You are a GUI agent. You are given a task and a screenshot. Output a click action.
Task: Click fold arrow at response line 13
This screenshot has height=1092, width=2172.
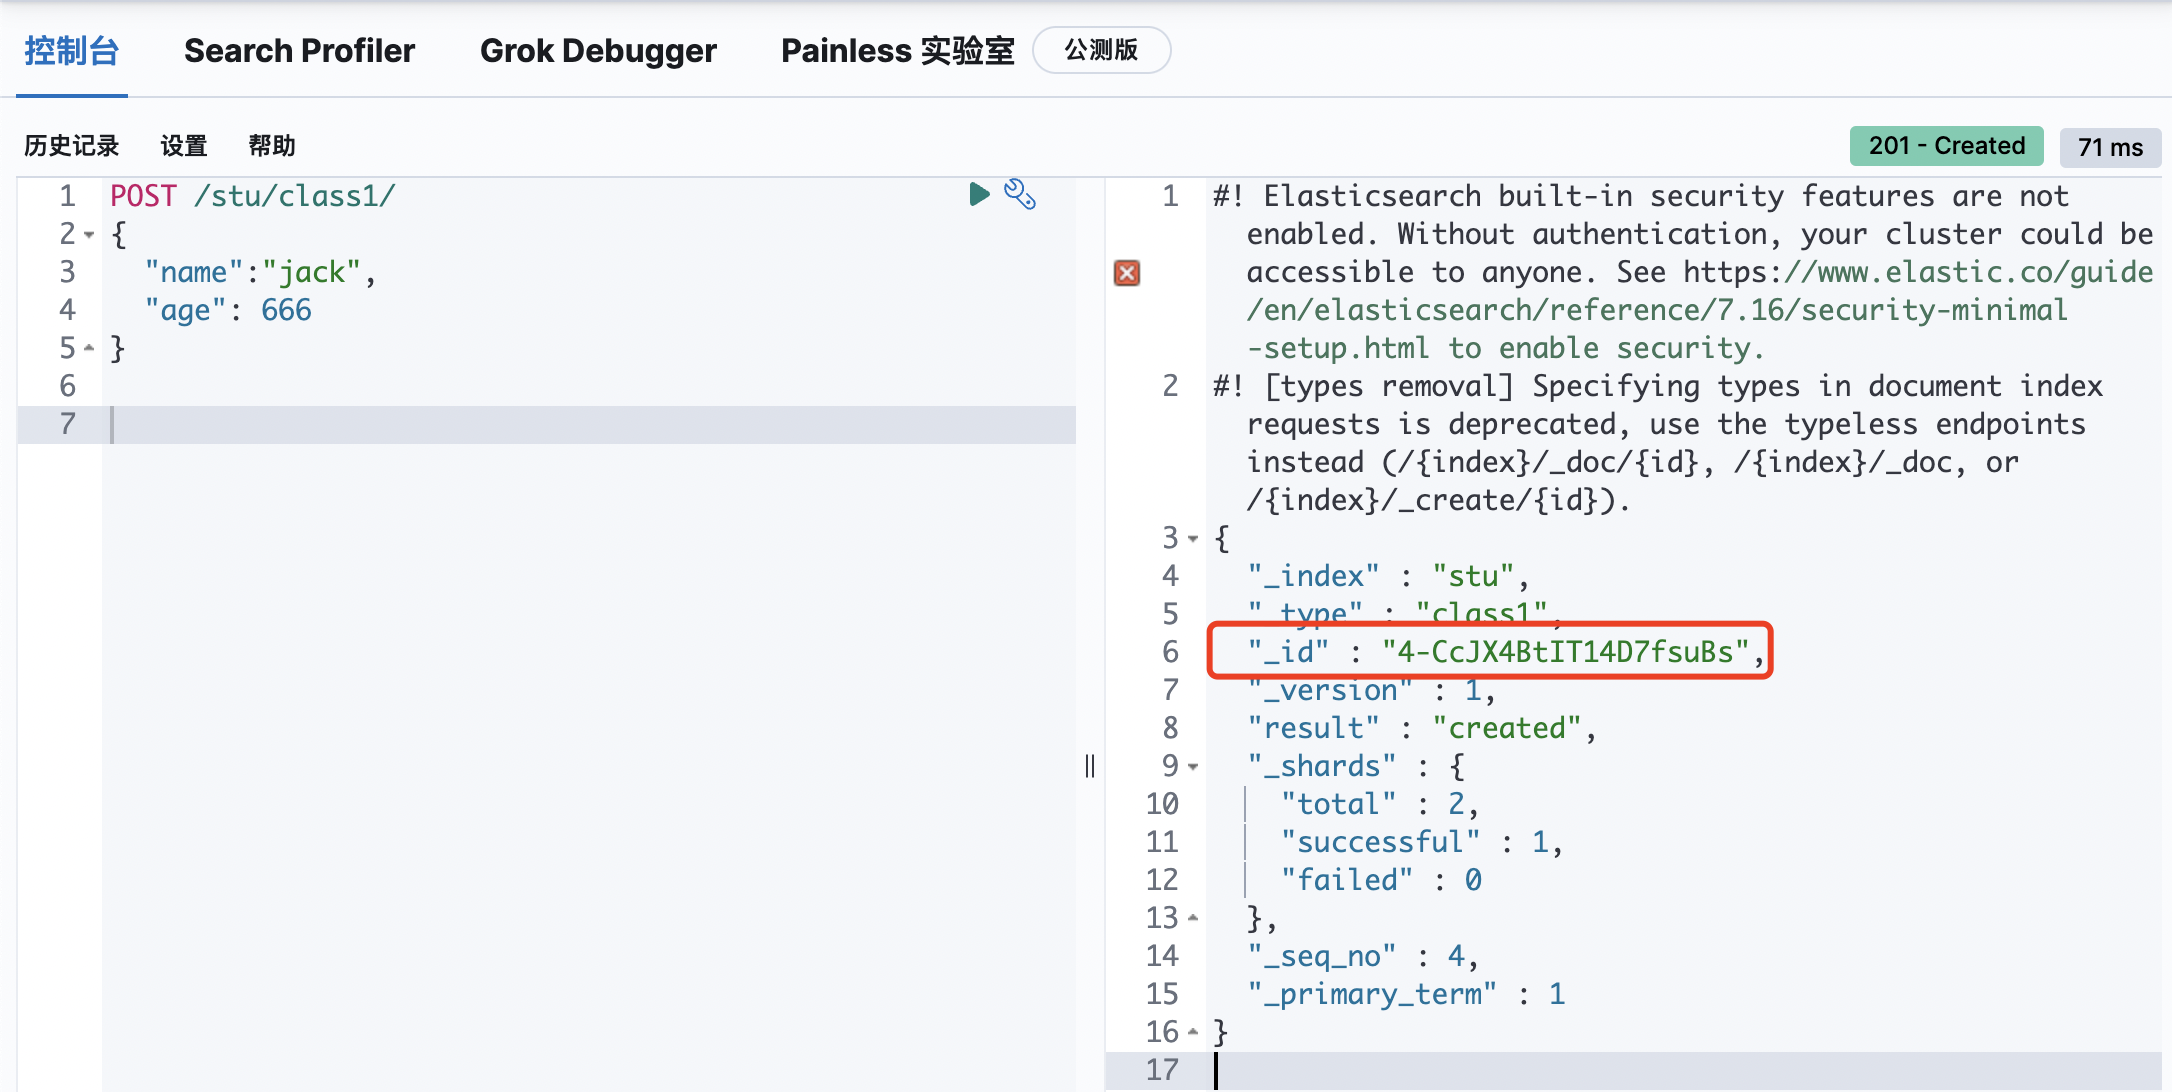click(x=1193, y=918)
